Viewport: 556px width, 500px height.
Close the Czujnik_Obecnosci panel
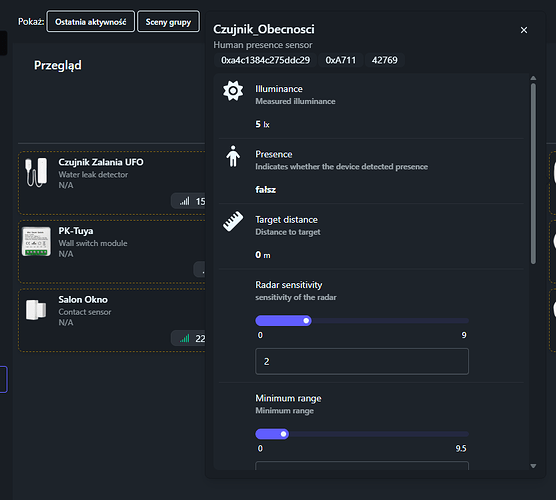[524, 30]
